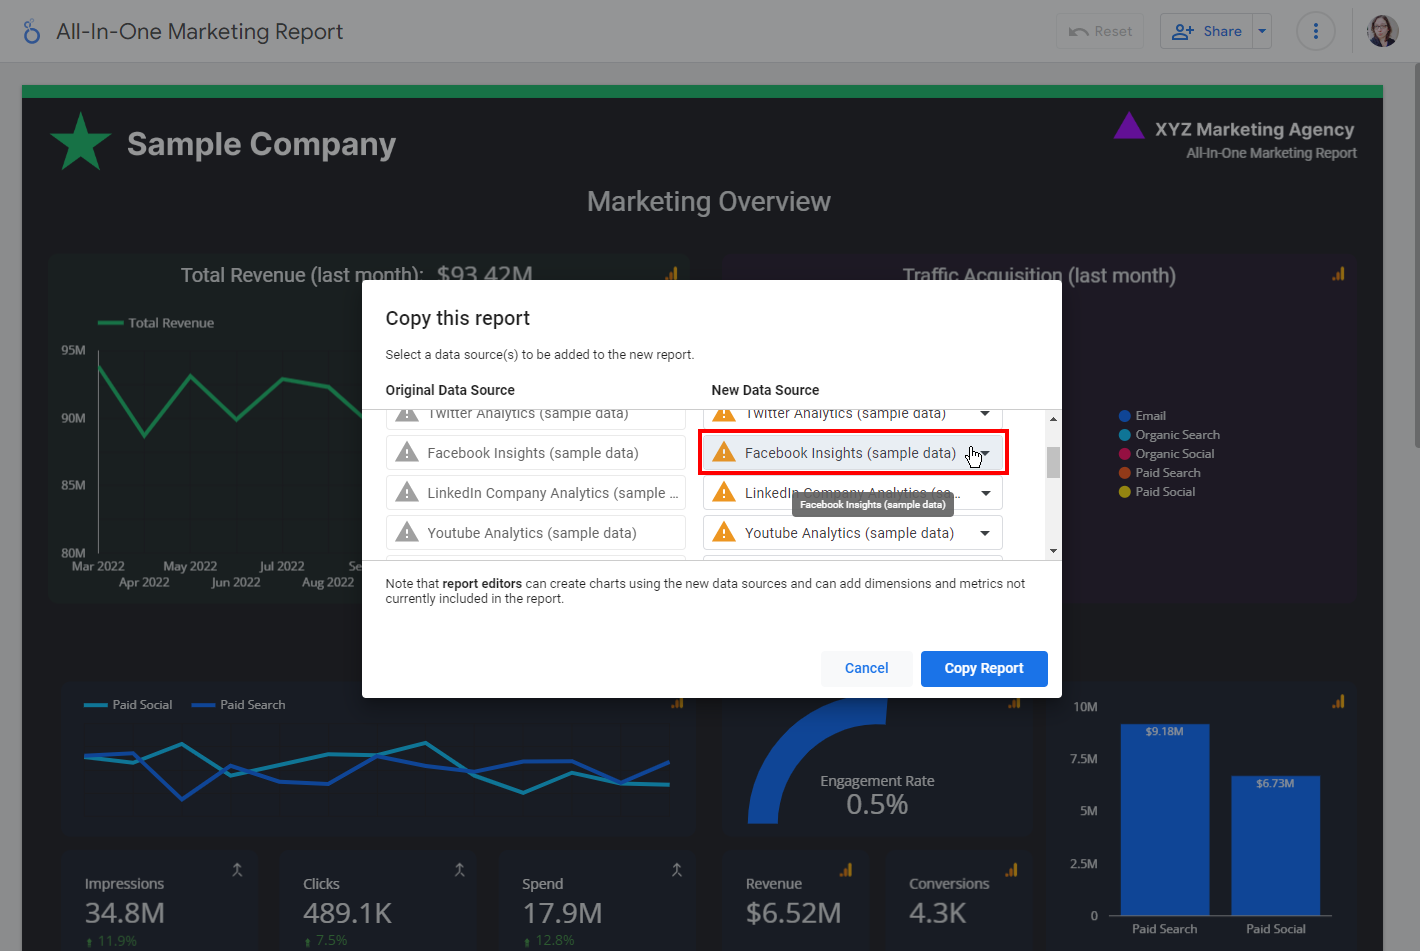
Task: Click the Reset button
Action: tap(1100, 32)
